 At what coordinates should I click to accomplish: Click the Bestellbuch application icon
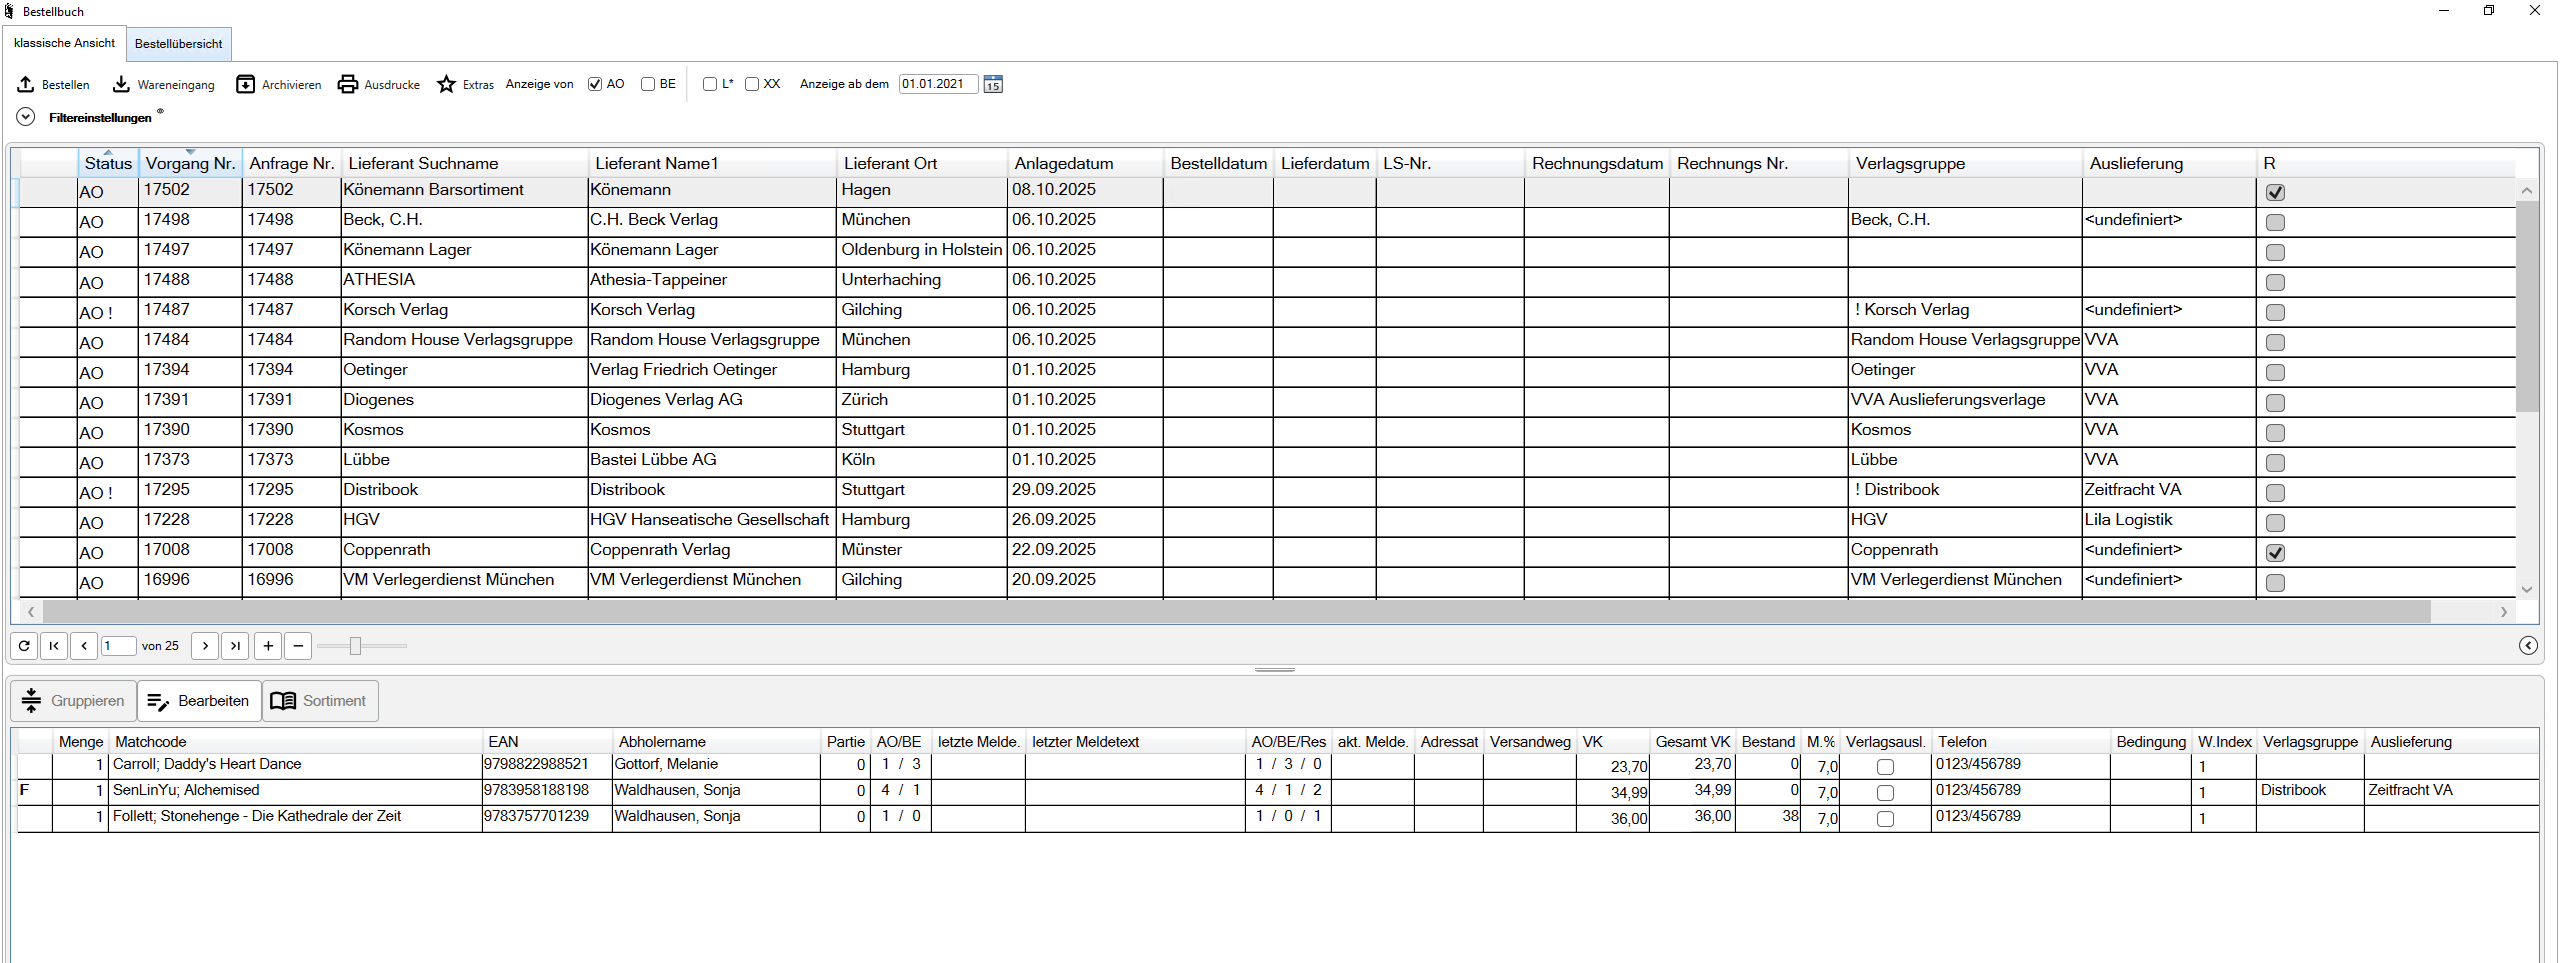pos(9,11)
